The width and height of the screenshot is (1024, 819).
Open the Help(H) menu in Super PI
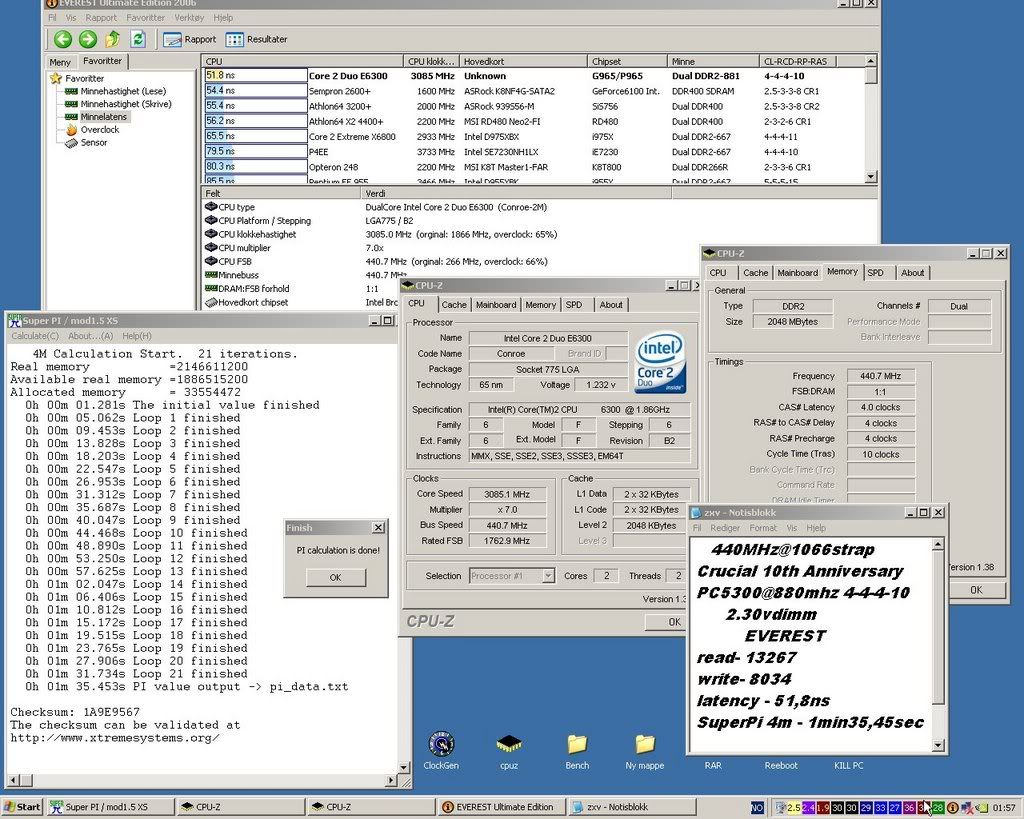click(x=137, y=336)
